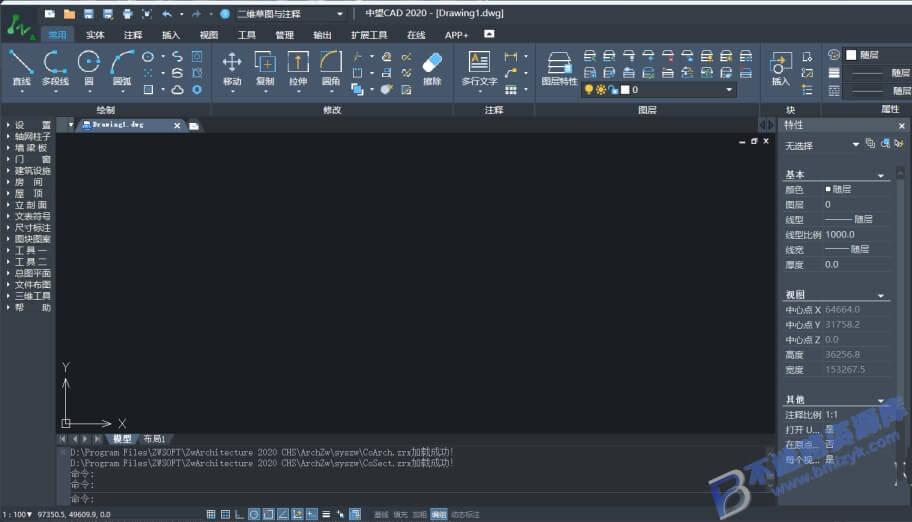Open the 多行文字 multiline text tool
This screenshot has width=912, height=522.
tap(479, 68)
